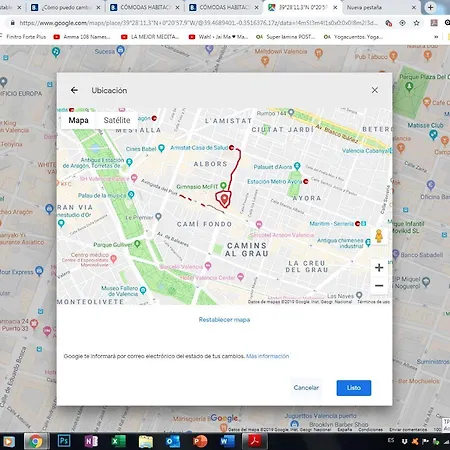Image resolution: width=450 pixels, height=450 pixels.
Task: Open the Términos de uso link on dialog map
Action: (x=373, y=302)
